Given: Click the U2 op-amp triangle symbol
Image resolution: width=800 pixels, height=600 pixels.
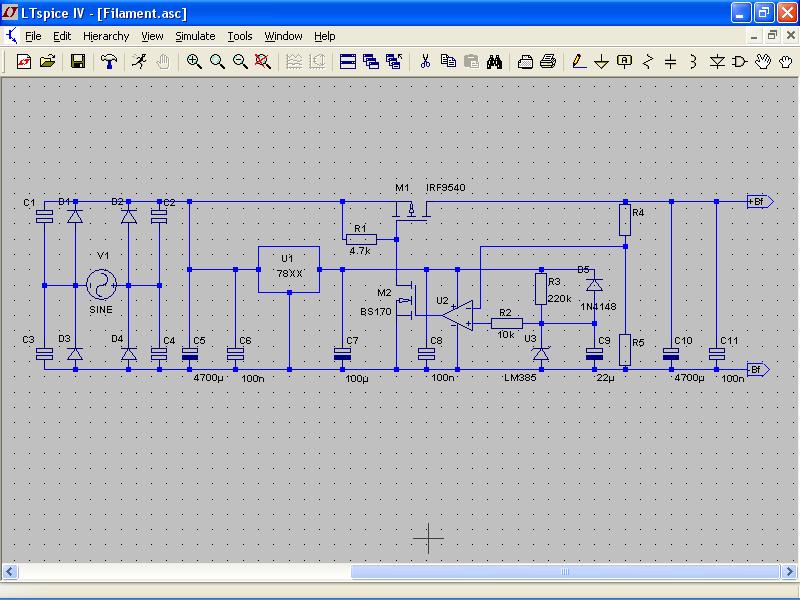Looking at the screenshot, I should coord(458,315).
